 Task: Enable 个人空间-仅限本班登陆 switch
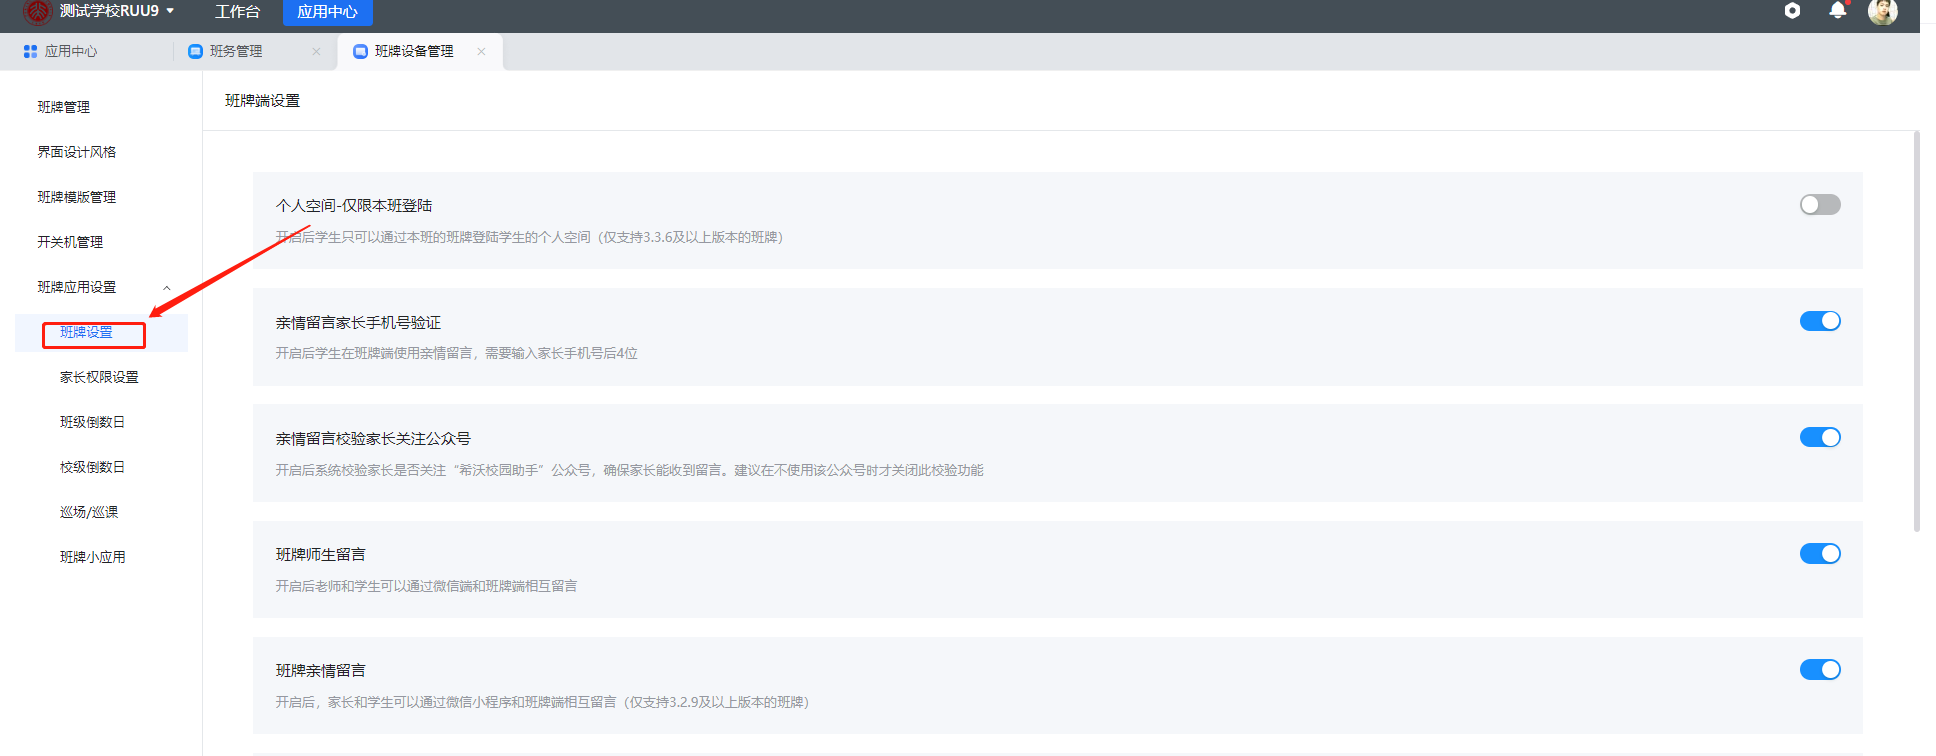click(x=1820, y=205)
